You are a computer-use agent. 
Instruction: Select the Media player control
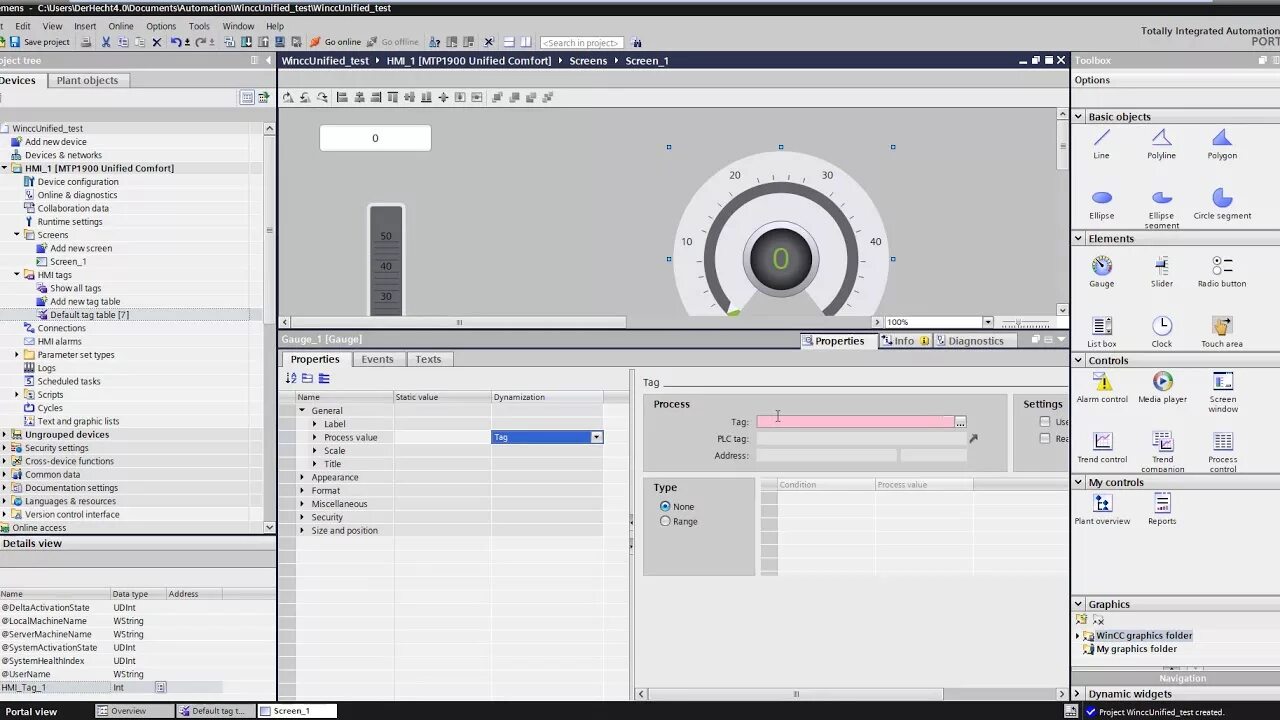tap(1161, 388)
